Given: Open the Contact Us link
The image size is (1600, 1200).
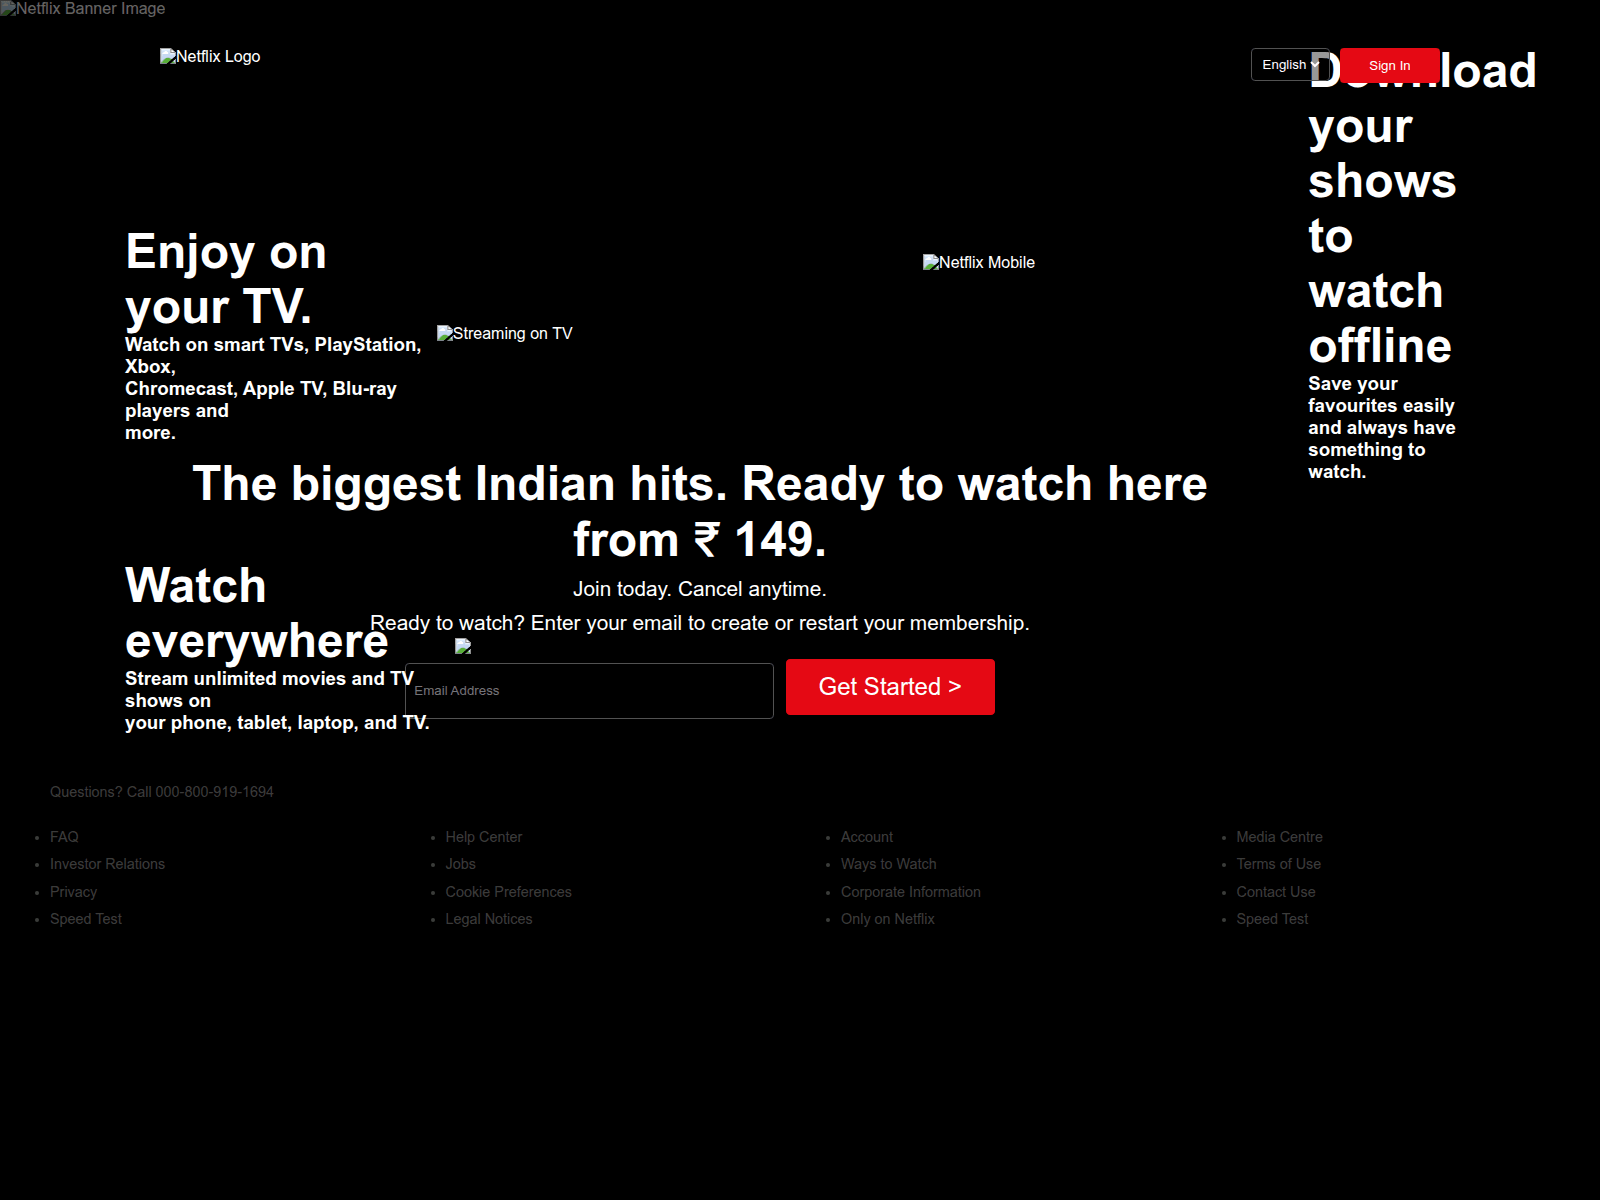Looking at the screenshot, I should pos(1276,892).
